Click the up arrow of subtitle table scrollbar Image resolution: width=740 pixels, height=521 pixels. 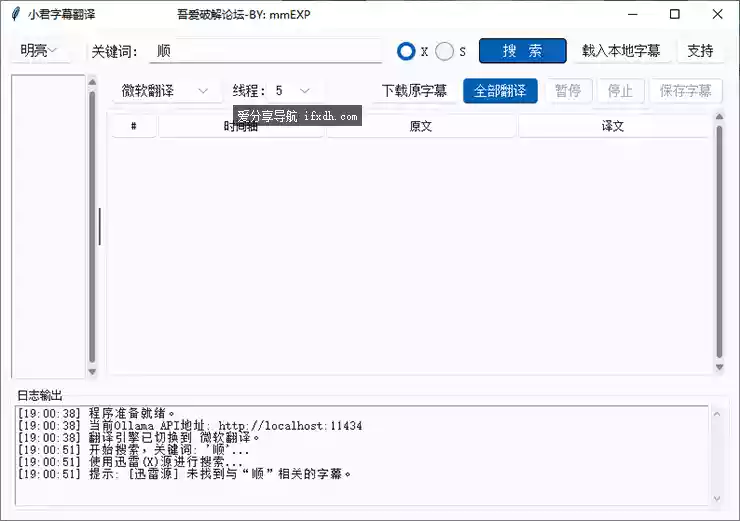tap(718, 117)
